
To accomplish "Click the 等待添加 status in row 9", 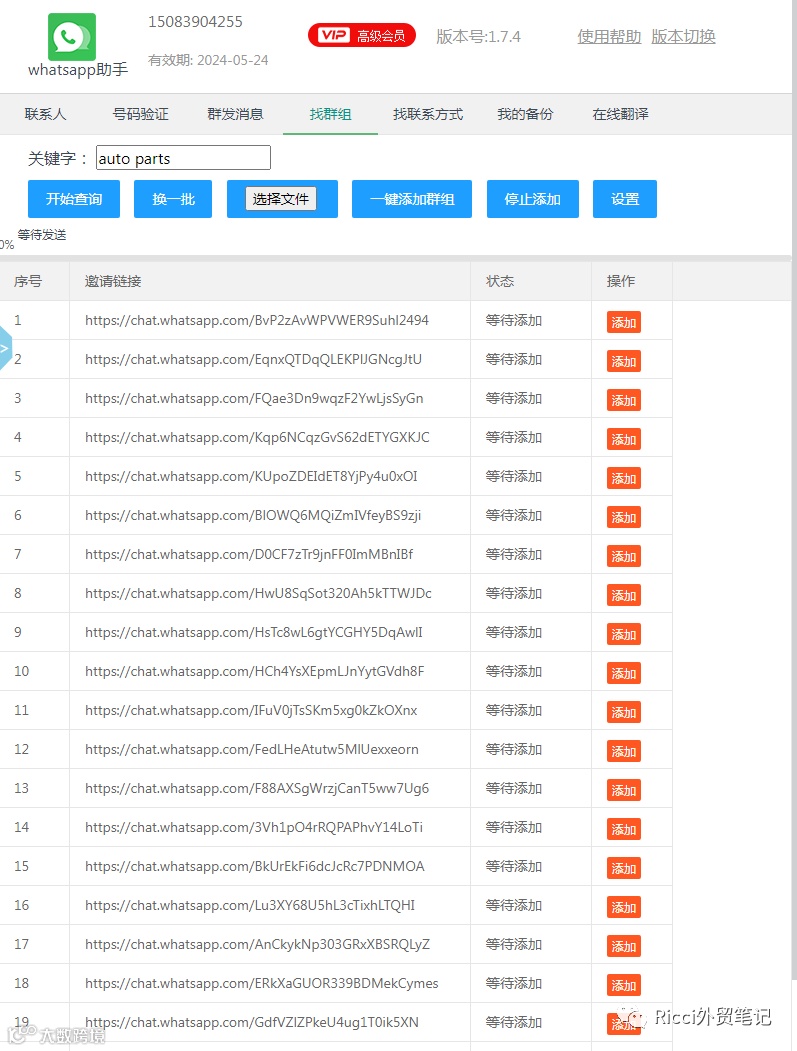I will click(x=514, y=632).
